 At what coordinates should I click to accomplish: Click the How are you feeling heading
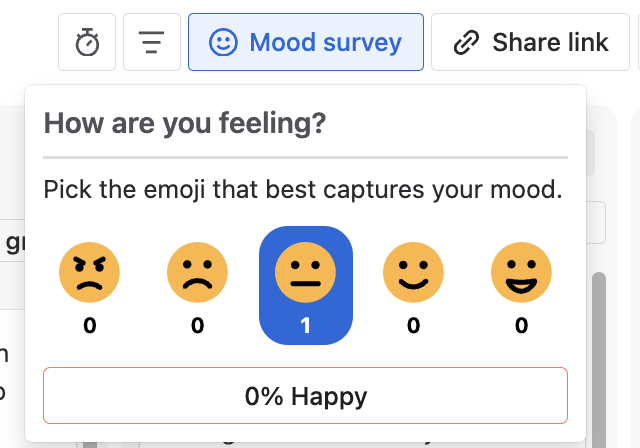click(185, 124)
